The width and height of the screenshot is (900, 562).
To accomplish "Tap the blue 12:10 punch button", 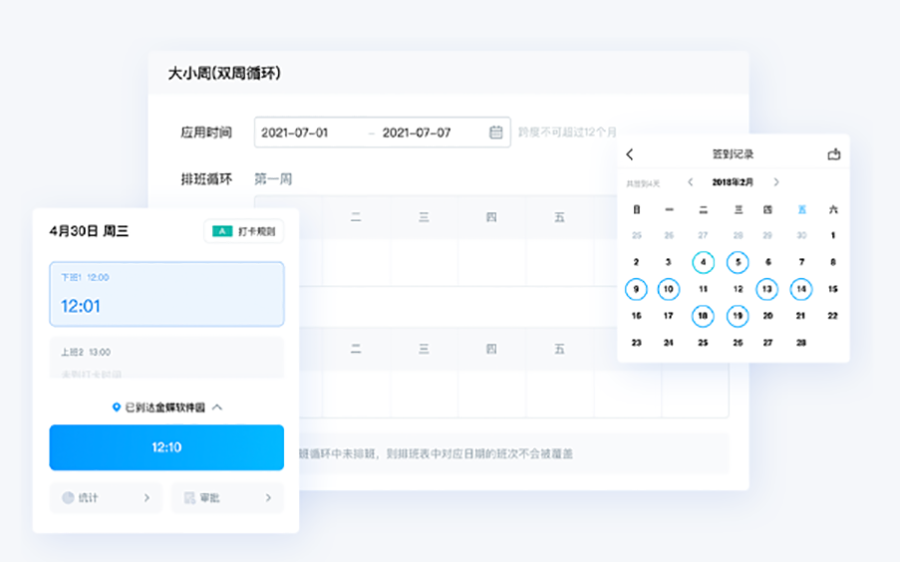I will click(x=166, y=448).
